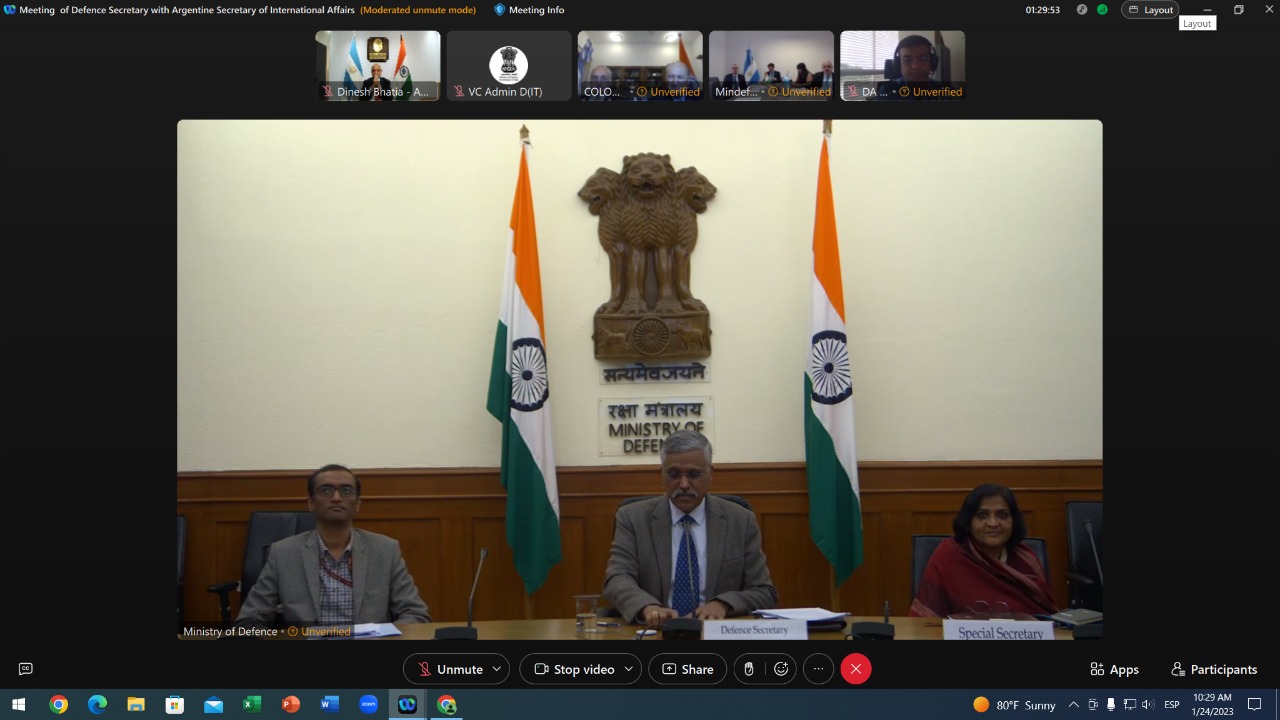1280x720 pixels.
Task: Open File Explorer from taskbar
Action: 136,705
